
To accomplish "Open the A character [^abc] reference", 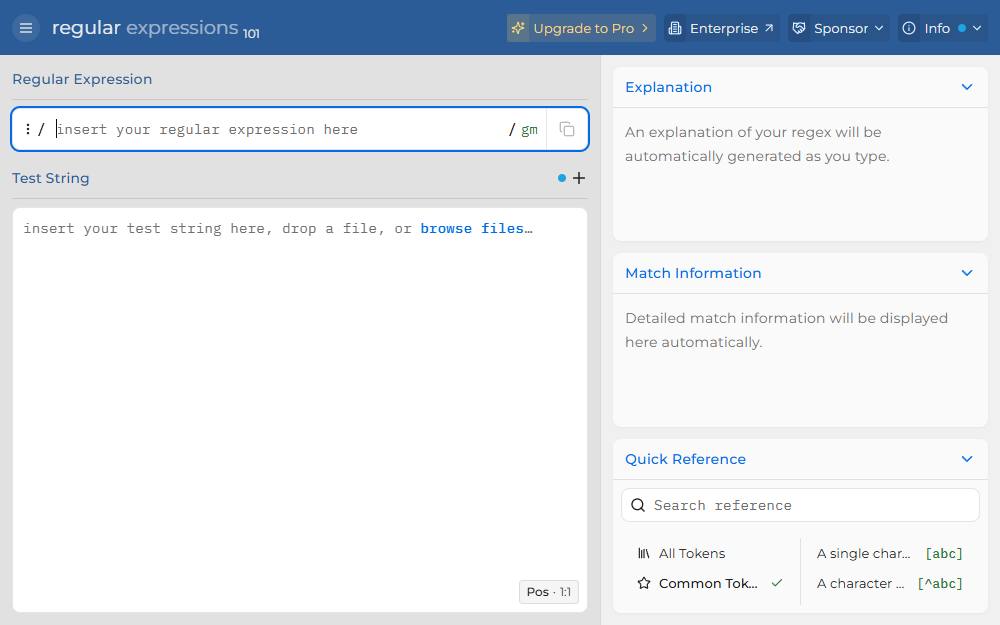I will pos(889,584).
